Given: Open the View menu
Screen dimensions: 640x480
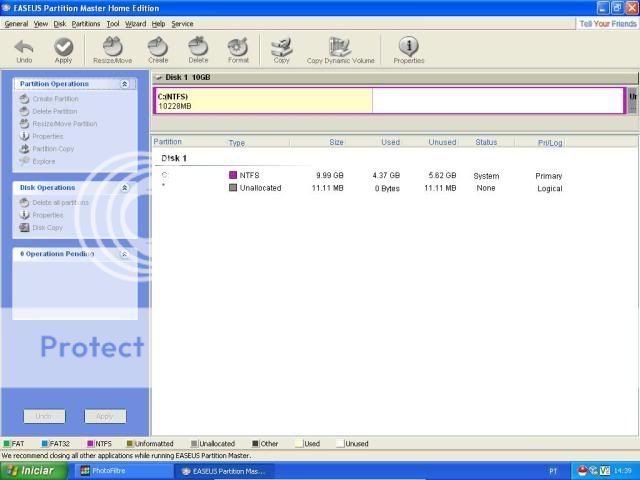Looking at the screenshot, I should [40, 24].
